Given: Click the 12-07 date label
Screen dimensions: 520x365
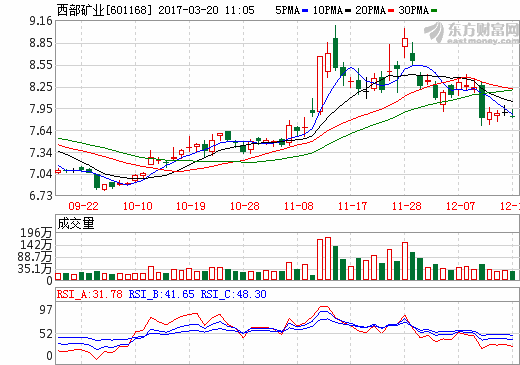Looking at the screenshot, I should pyautogui.click(x=460, y=206).
